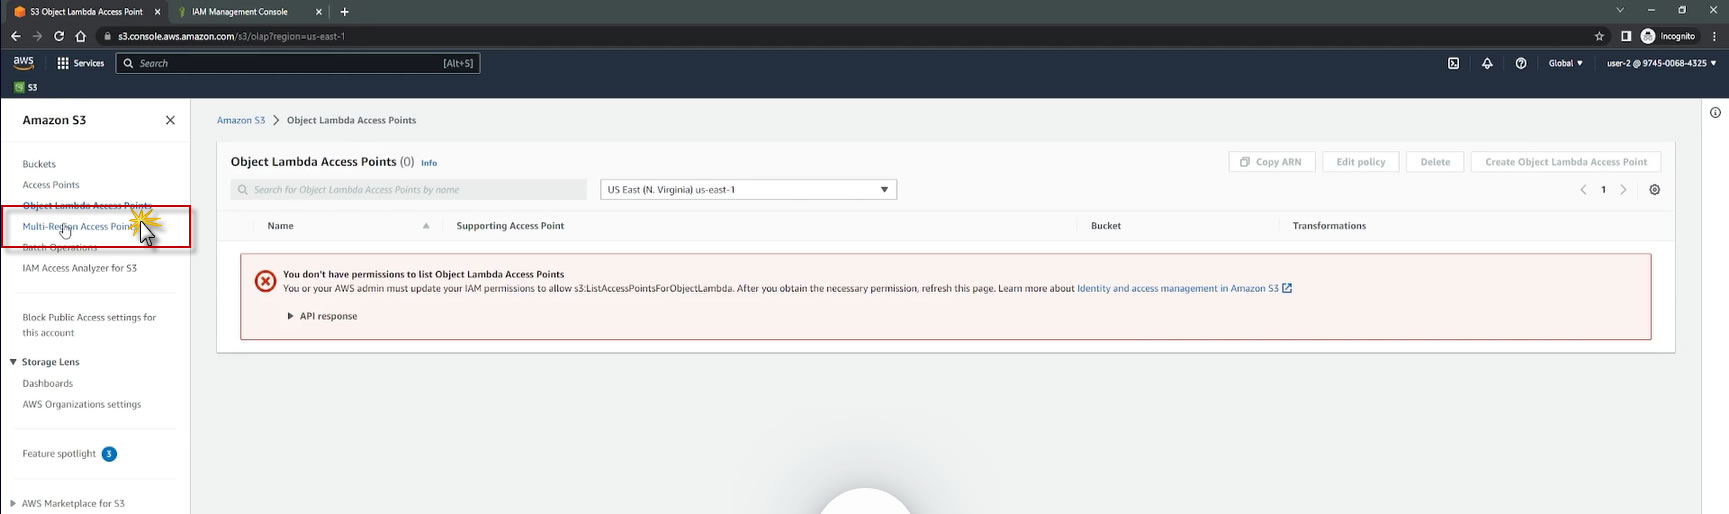Open tab search chevron

(x=1620, y=10)
